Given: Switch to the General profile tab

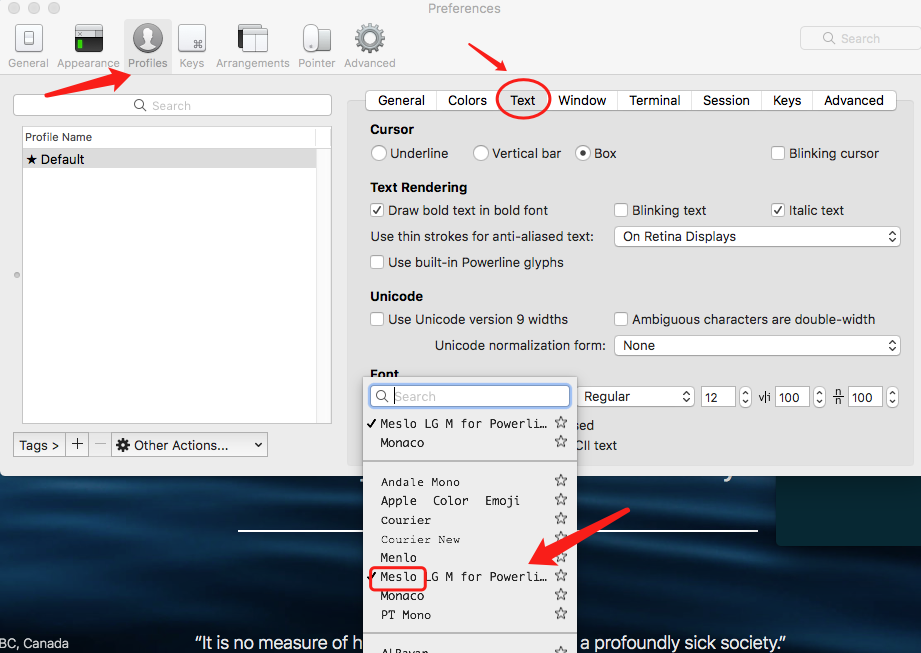Looking at the screenshot, I should tap(401, 100).
